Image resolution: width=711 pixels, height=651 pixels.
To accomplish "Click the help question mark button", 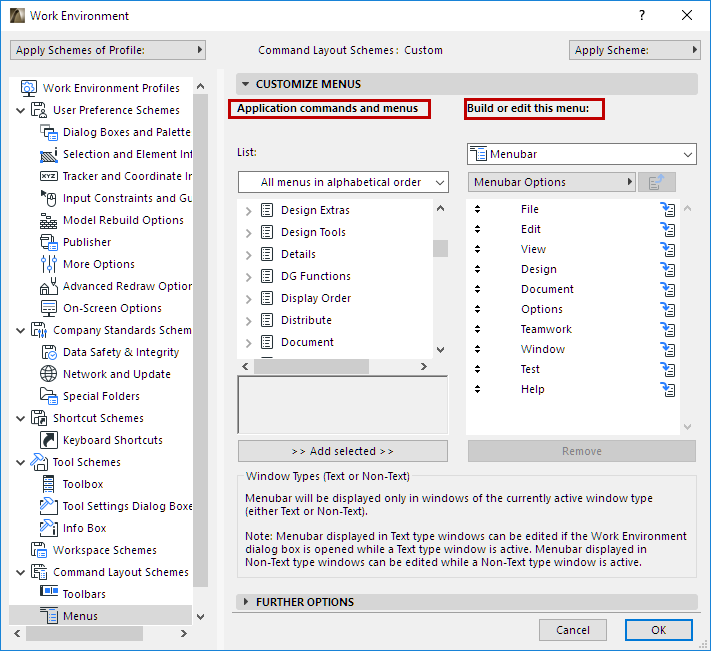I will click(x=642, y=15).
